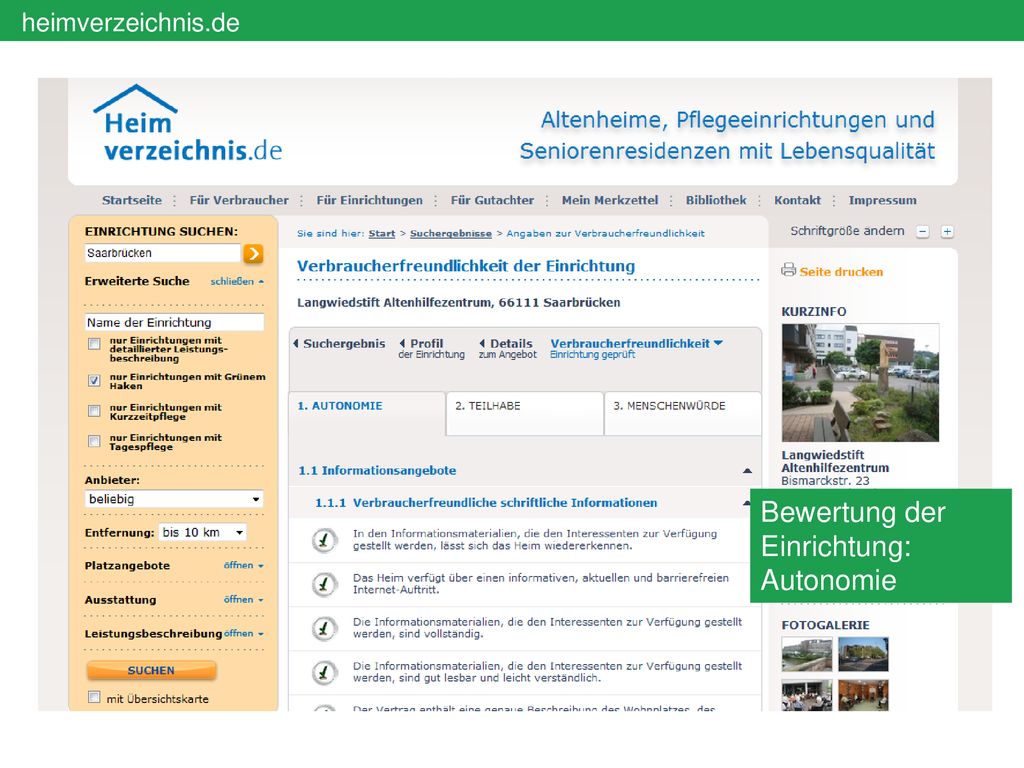
Task: Open the Entfernung 'bis 10 km' dropdown
Action: tap(203, 533)
